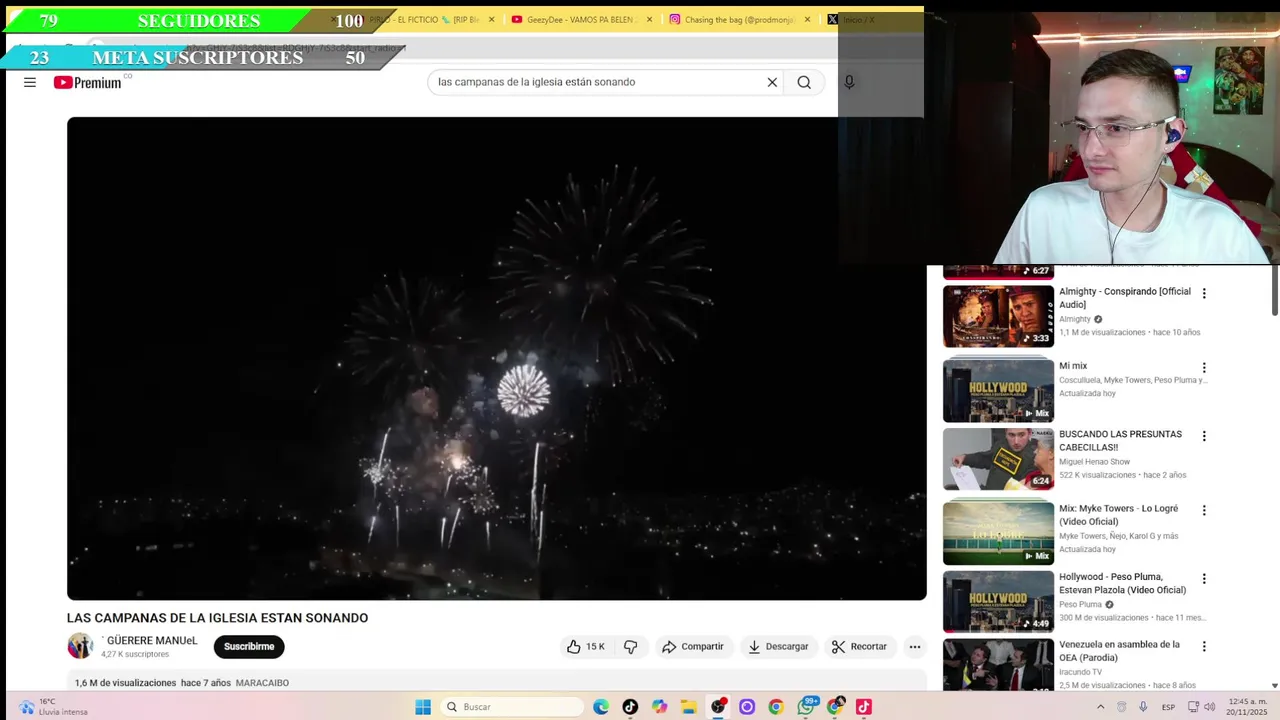Open the volume control in system tray
1280x720 pixels.
1210,707
